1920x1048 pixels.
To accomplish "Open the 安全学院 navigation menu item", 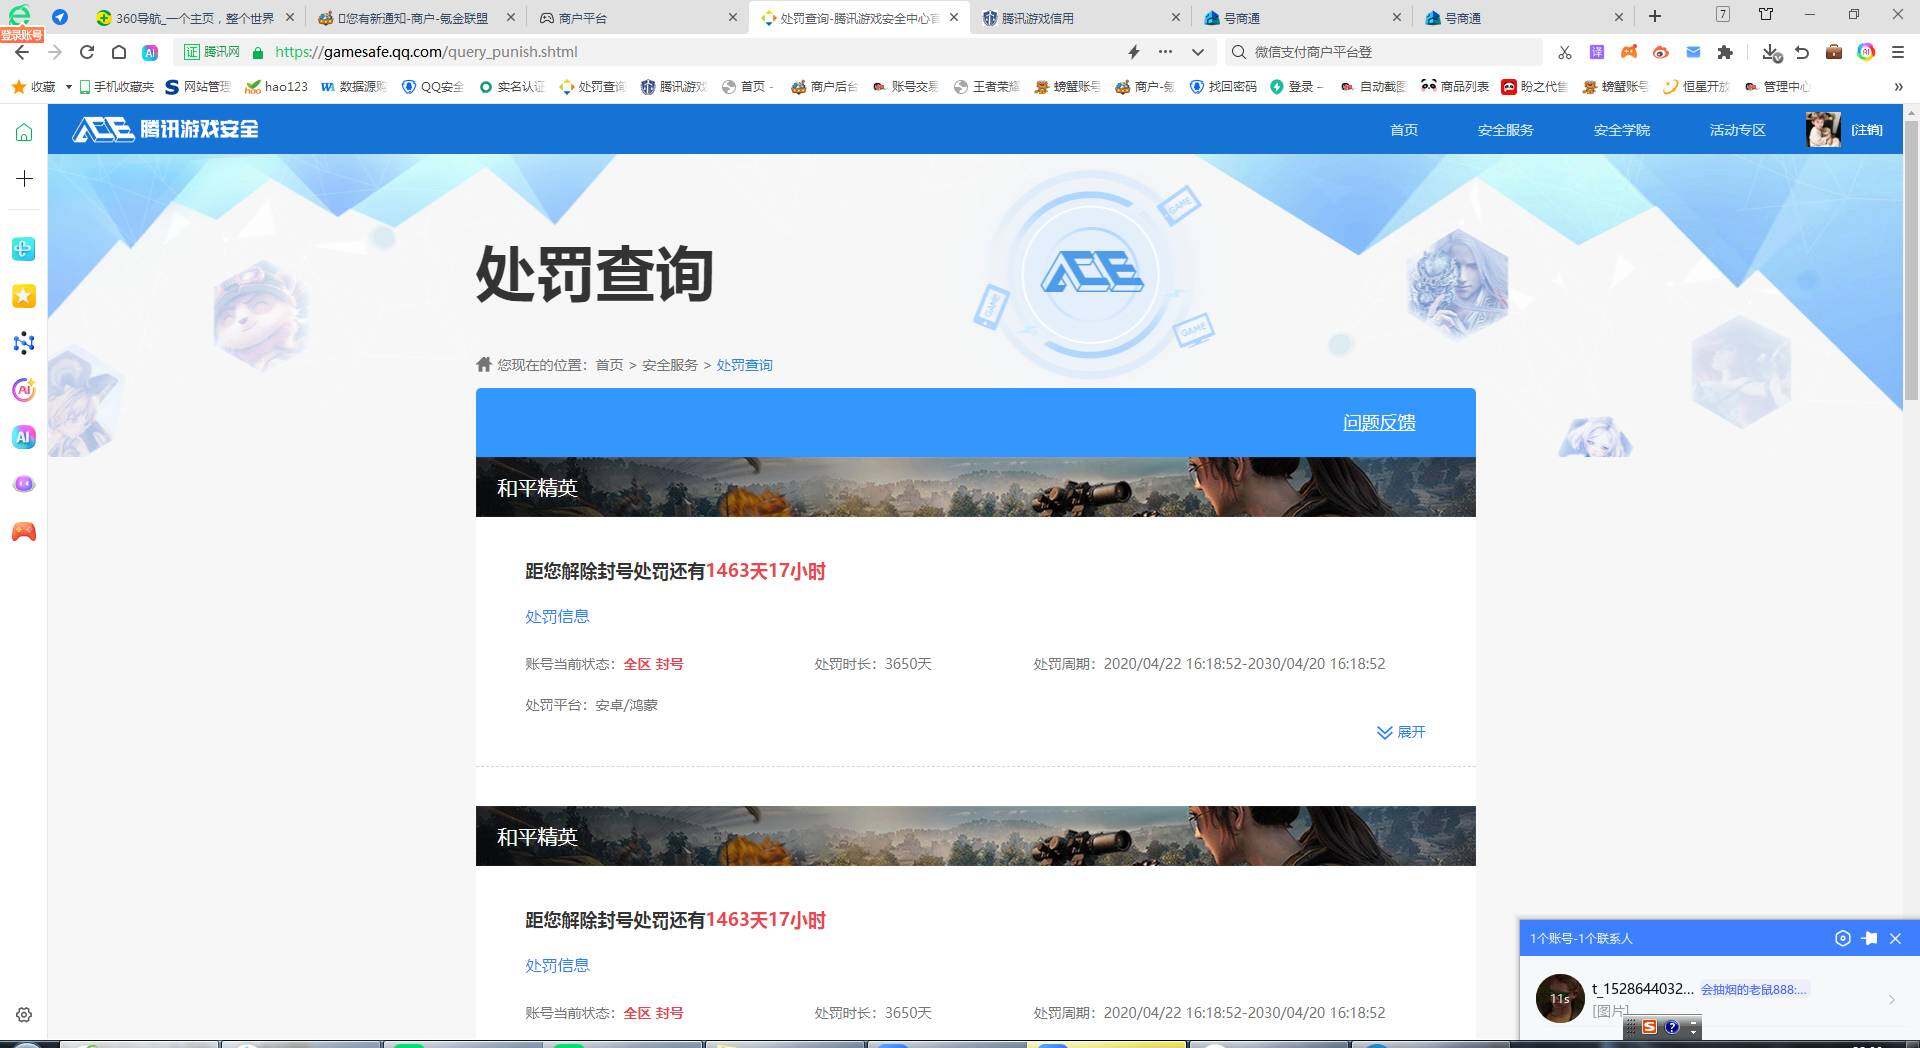I will coord(1621,130).
